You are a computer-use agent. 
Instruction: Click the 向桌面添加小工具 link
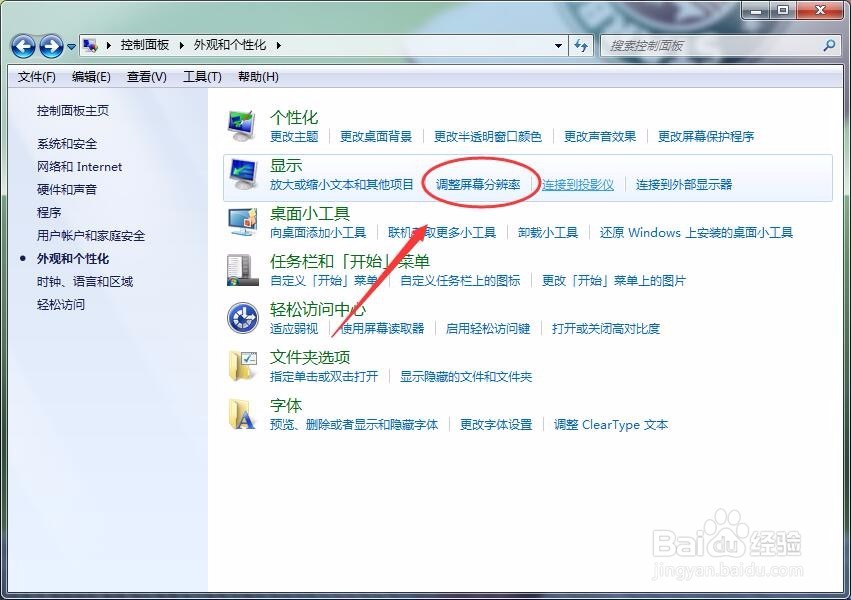pyautogui.click(x=318, y=233)
